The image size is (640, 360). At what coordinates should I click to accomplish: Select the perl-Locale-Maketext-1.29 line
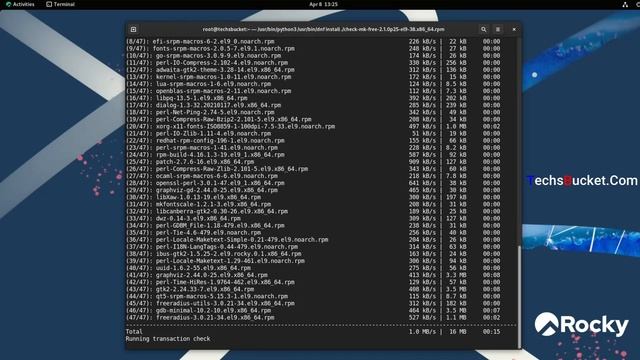313,261
